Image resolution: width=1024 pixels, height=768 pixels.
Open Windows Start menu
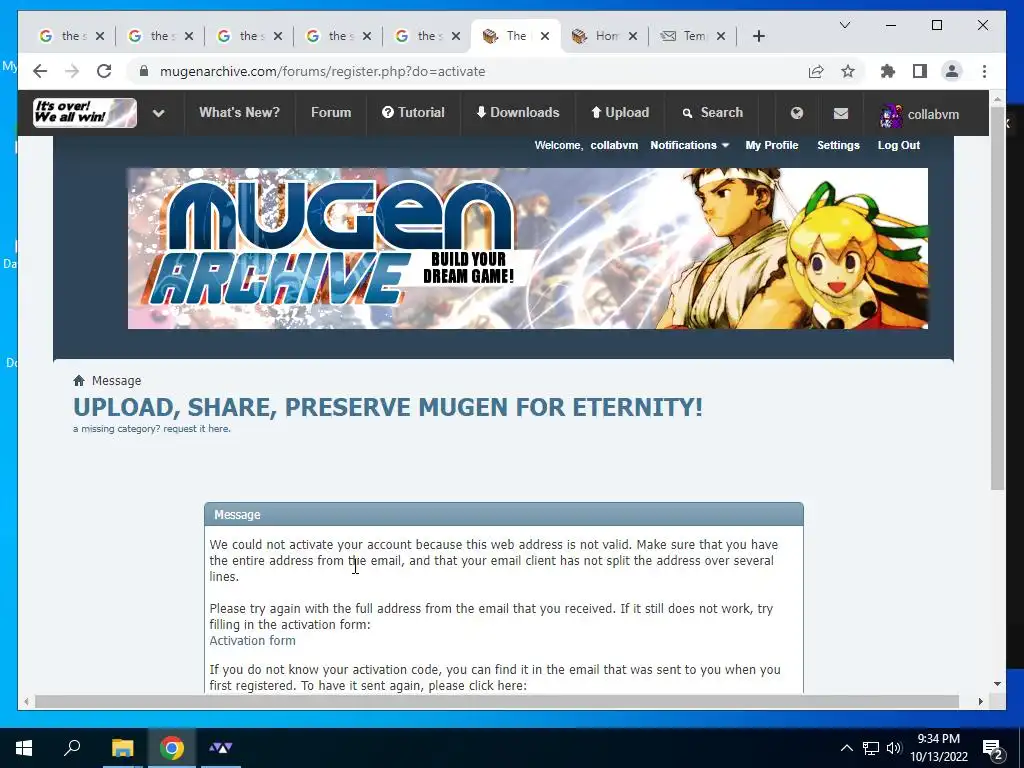click(24, 748)
